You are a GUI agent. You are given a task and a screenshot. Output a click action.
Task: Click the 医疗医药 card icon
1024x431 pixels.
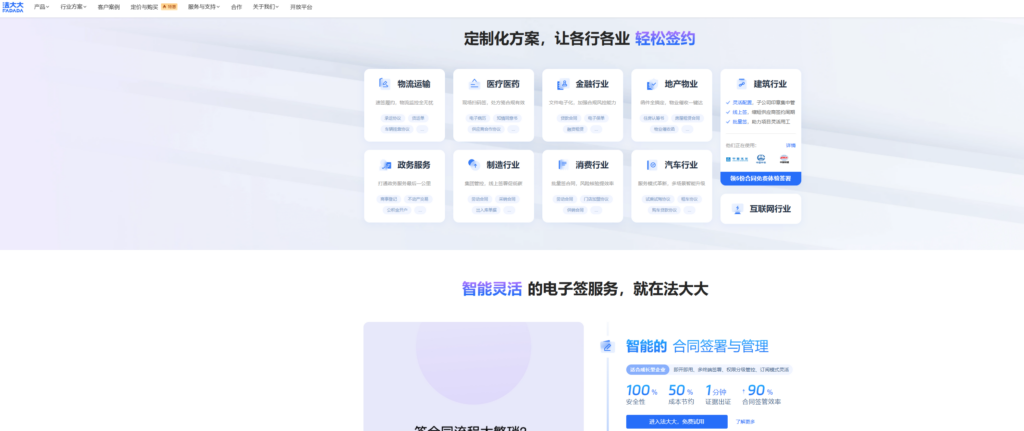pos(474,84)
